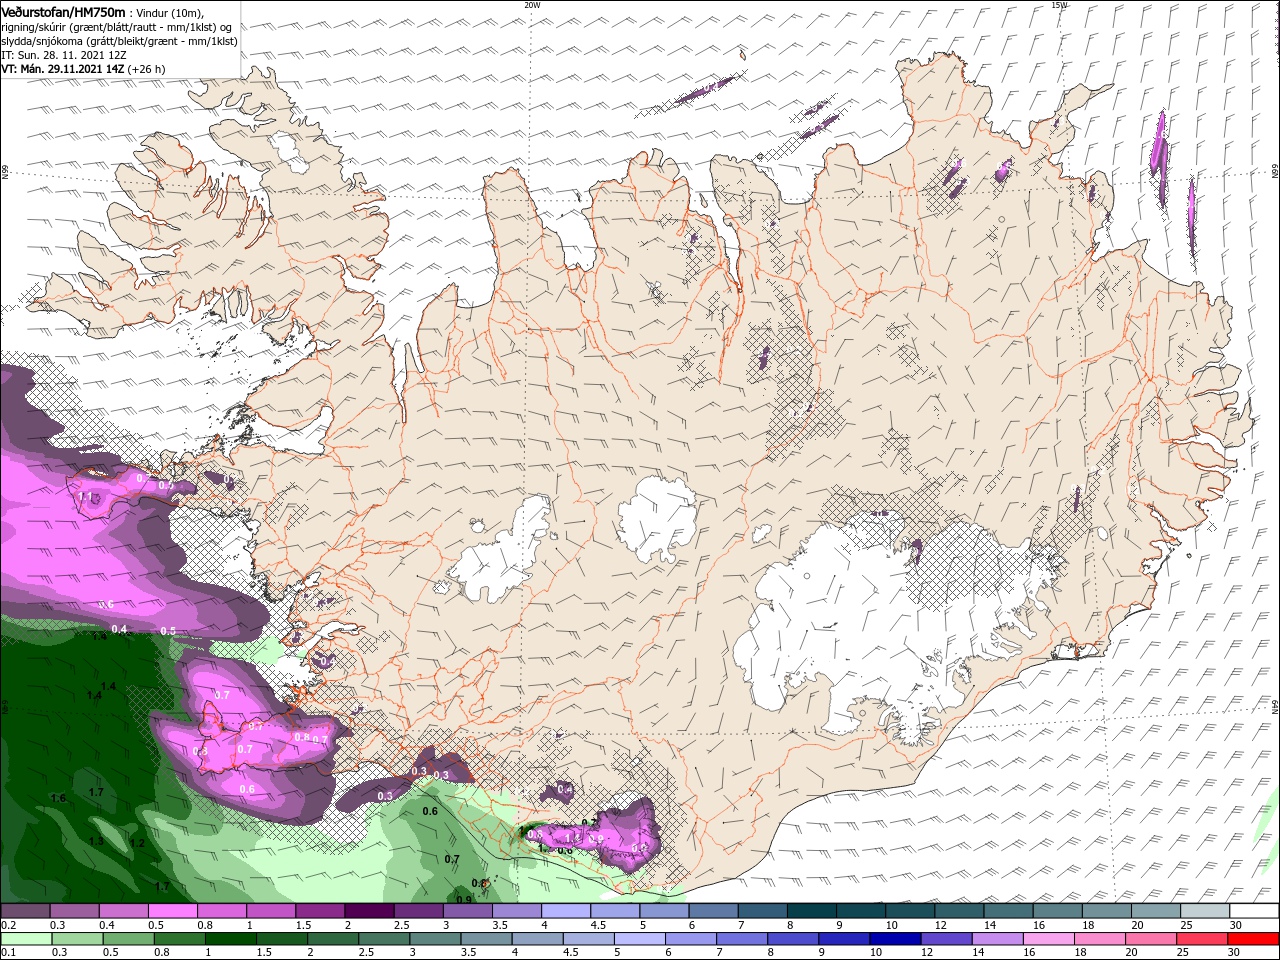Viewport: 1280px width, 960px height.
Task: Click the '1.1' precipitation value on Snæfellsnes
Action: (84, 496)
